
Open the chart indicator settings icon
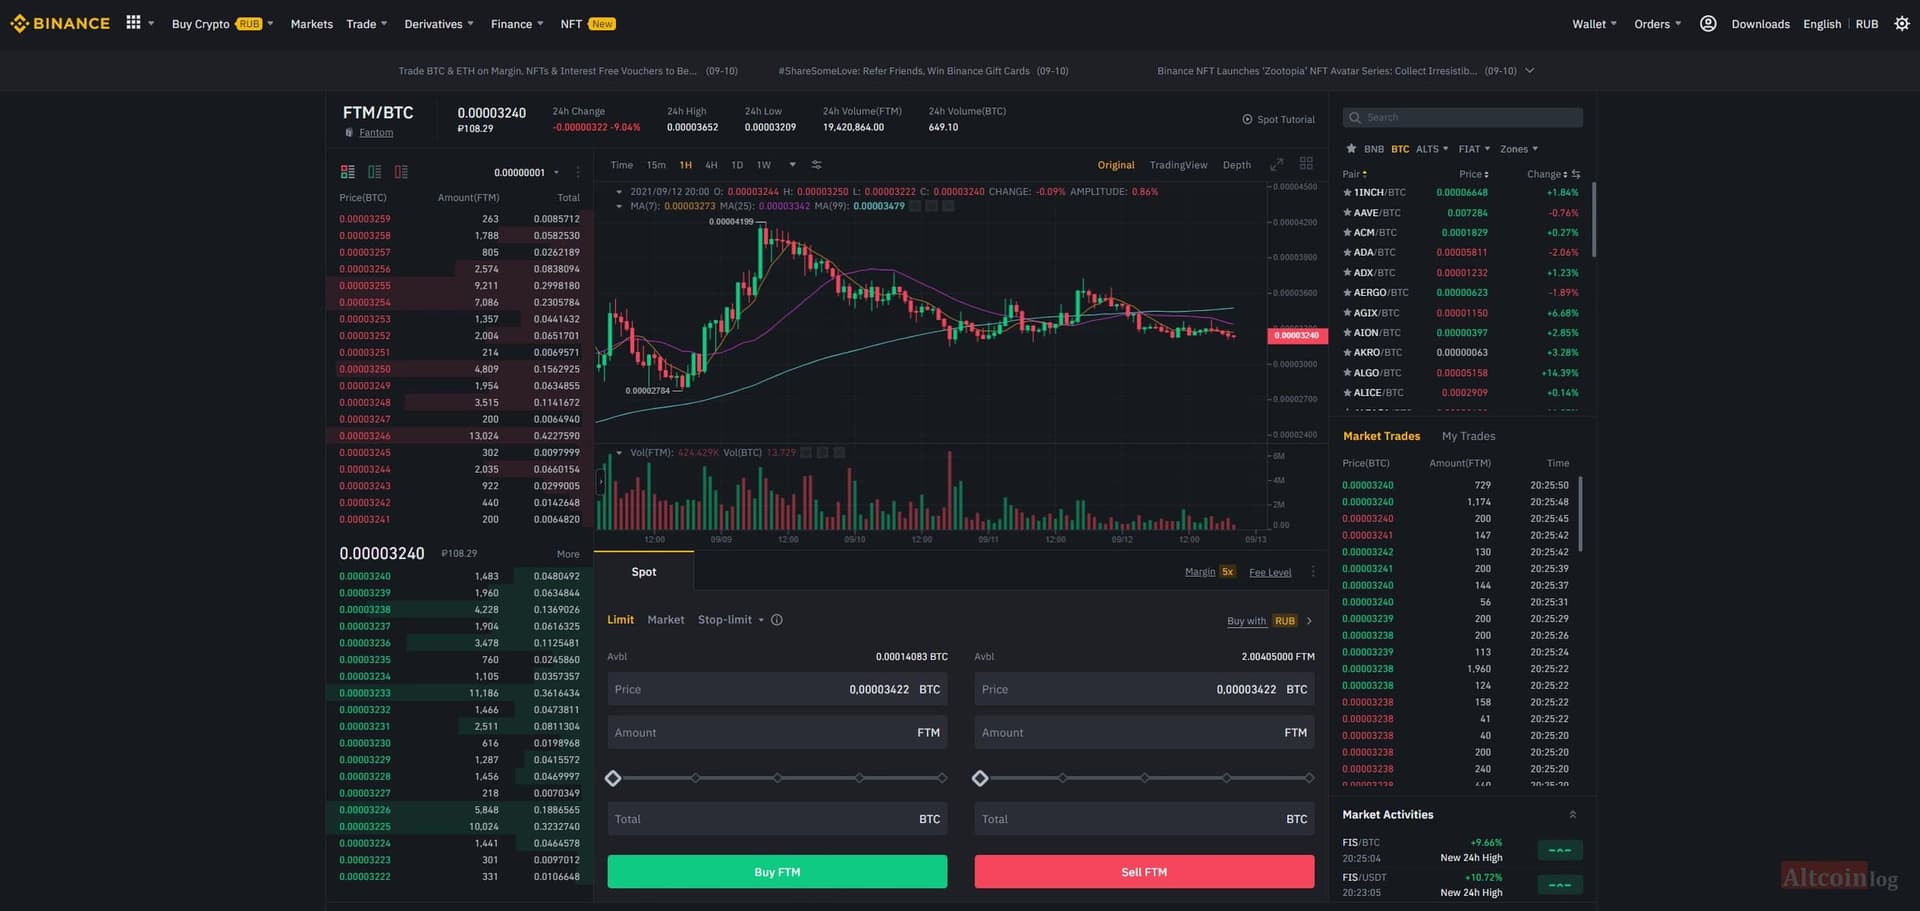(816, 165)
